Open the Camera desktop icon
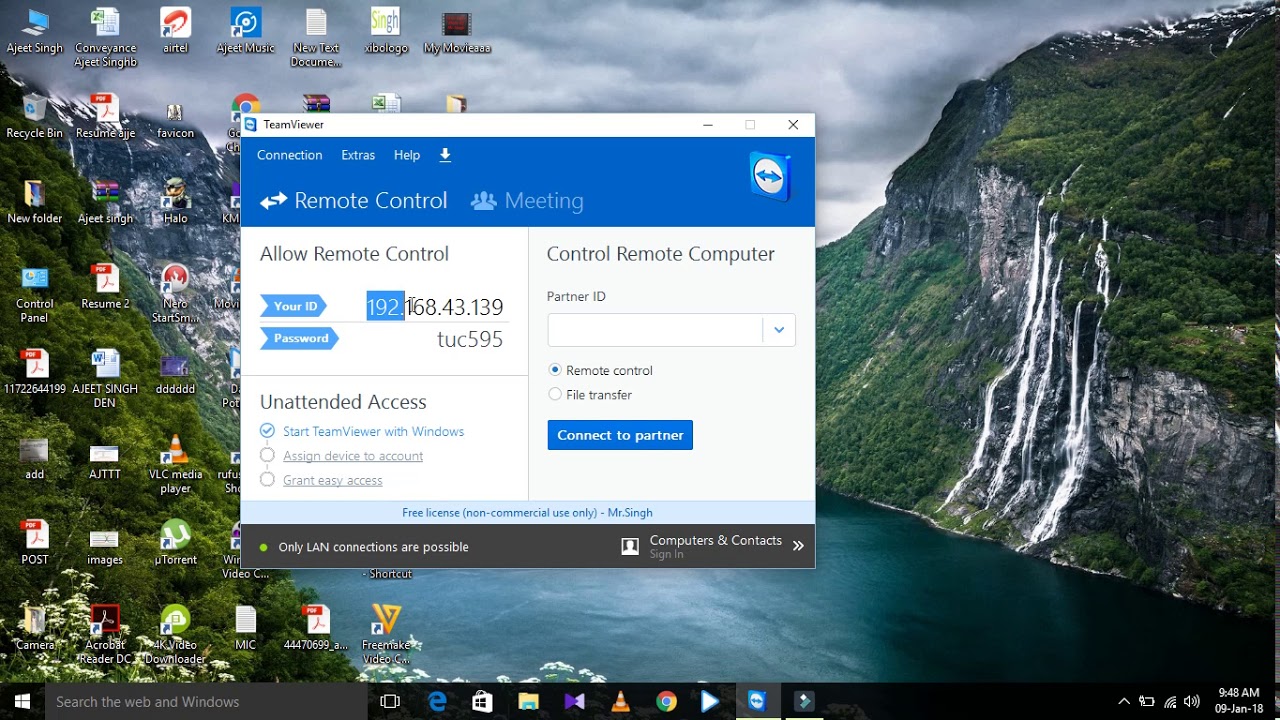The height and width of the screenshot is (720, 1280). 35,628
